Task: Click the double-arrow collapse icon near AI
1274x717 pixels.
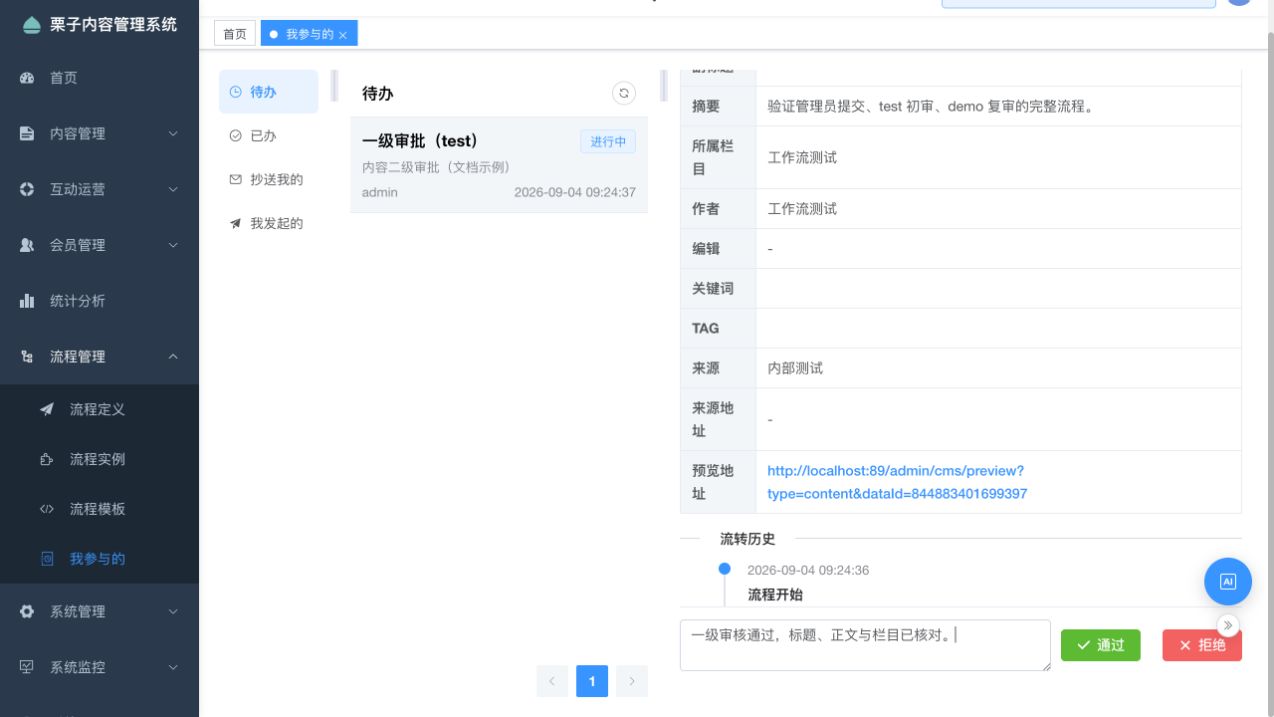Action: (x=1228, y=626)
